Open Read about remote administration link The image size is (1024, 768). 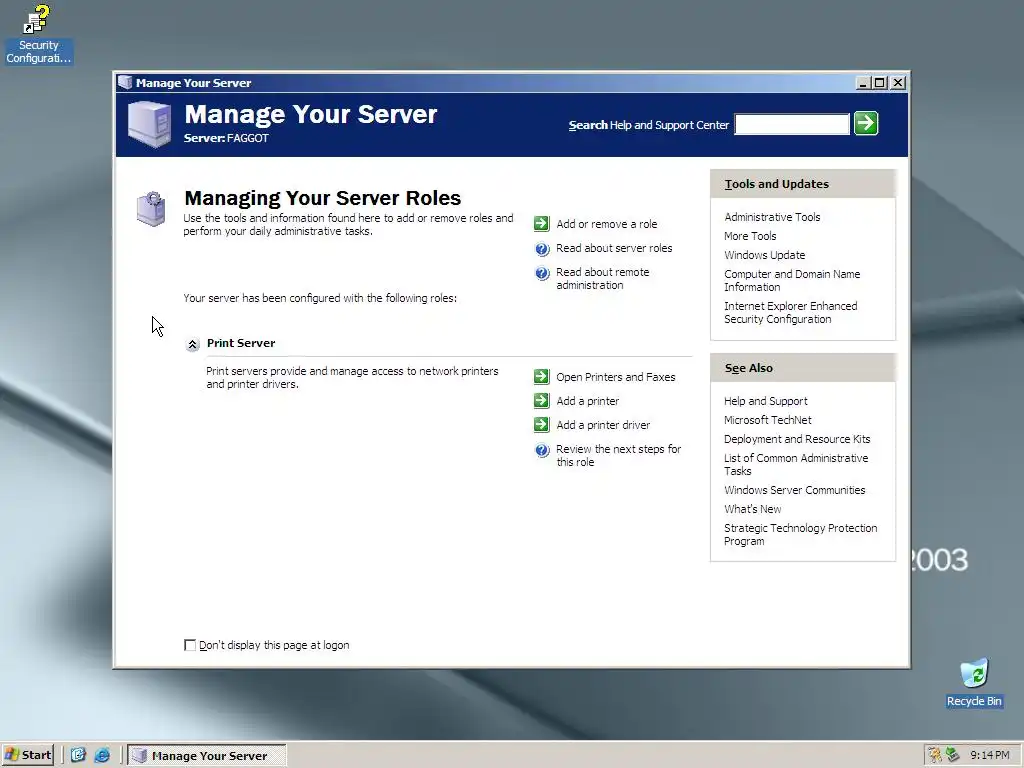point(603,279)
